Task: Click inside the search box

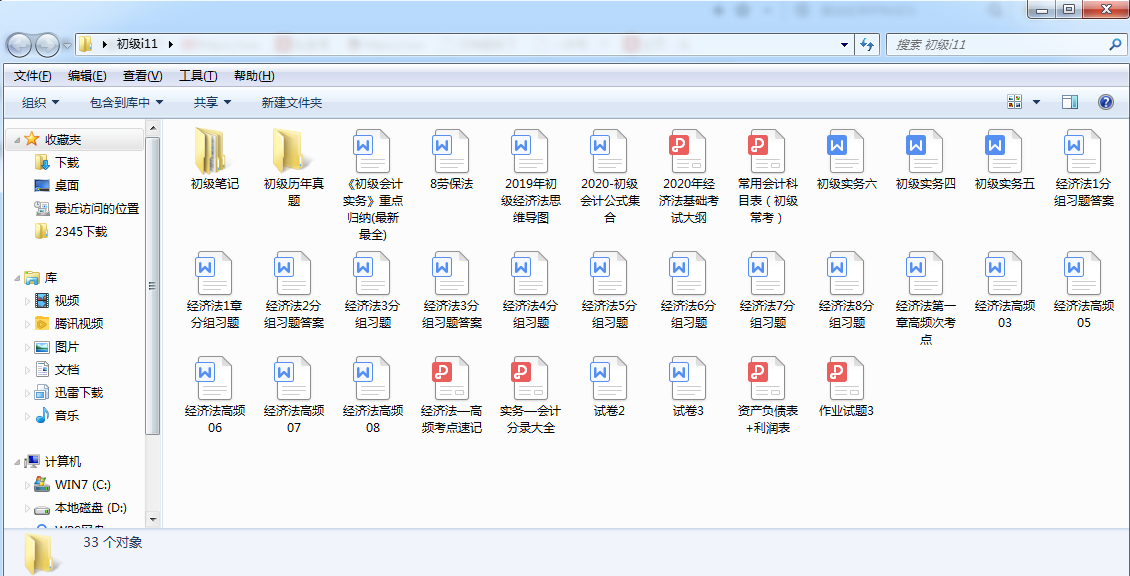Action: (1000, 45)
